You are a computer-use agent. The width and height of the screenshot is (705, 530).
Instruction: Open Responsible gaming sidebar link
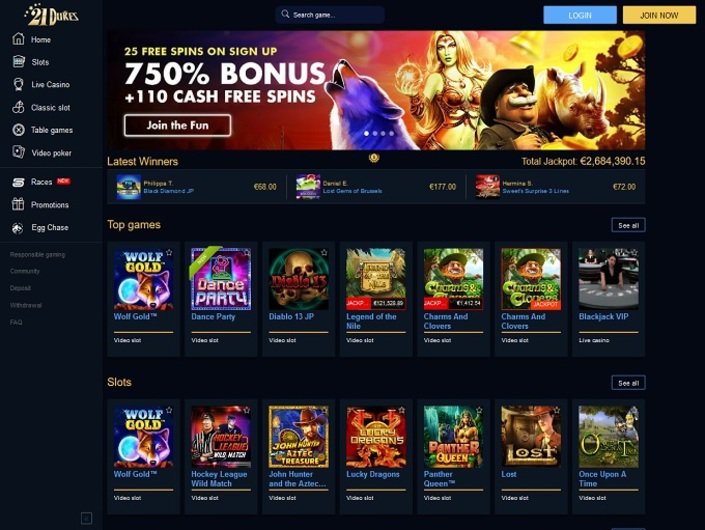coord(38,254)
